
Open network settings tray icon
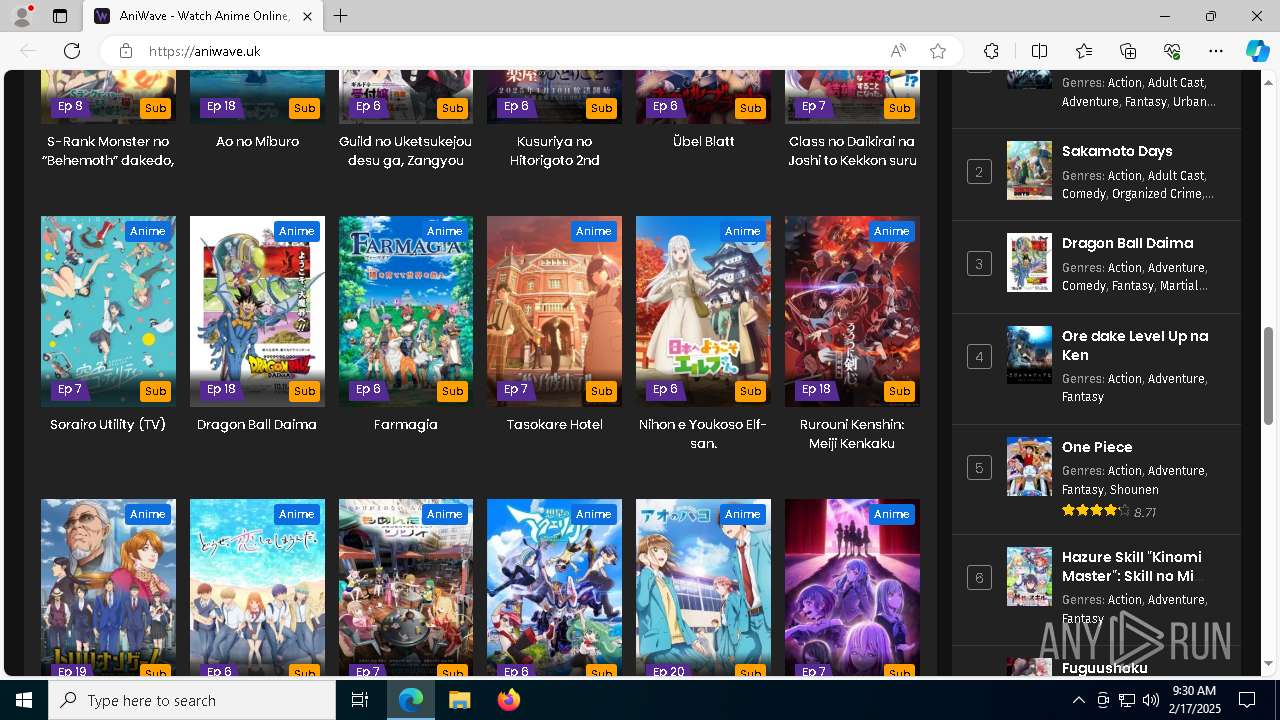tap(1126, 700)
